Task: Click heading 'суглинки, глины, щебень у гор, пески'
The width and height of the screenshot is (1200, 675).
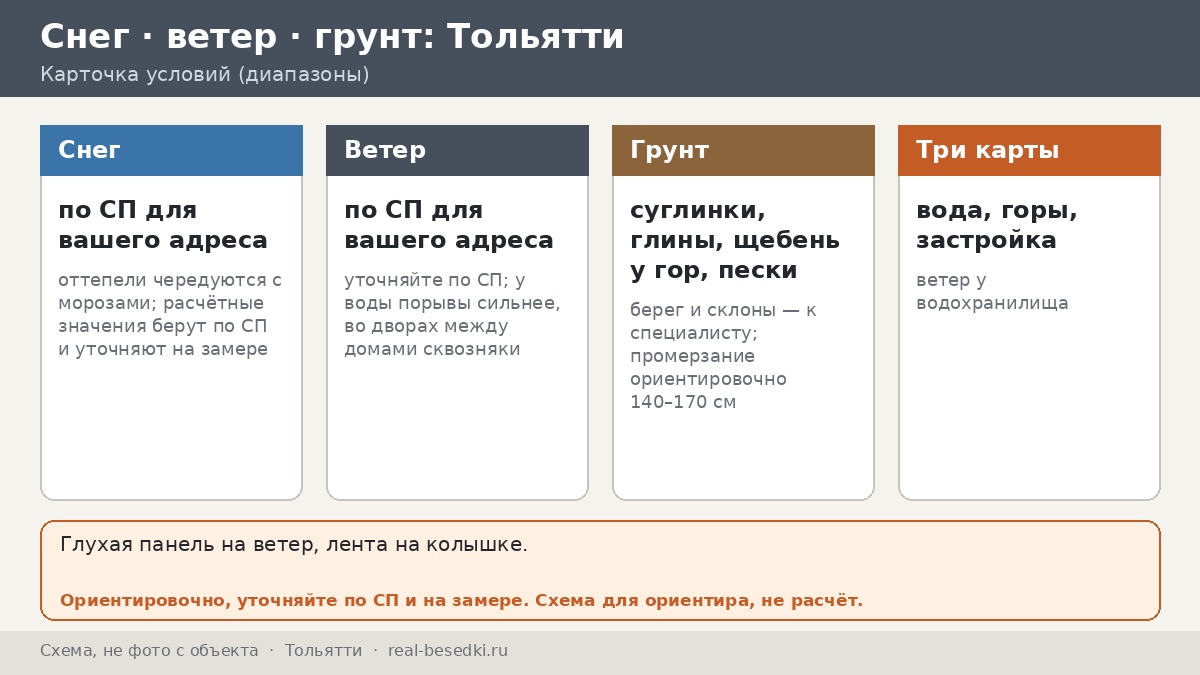Action: coord(735,240)
